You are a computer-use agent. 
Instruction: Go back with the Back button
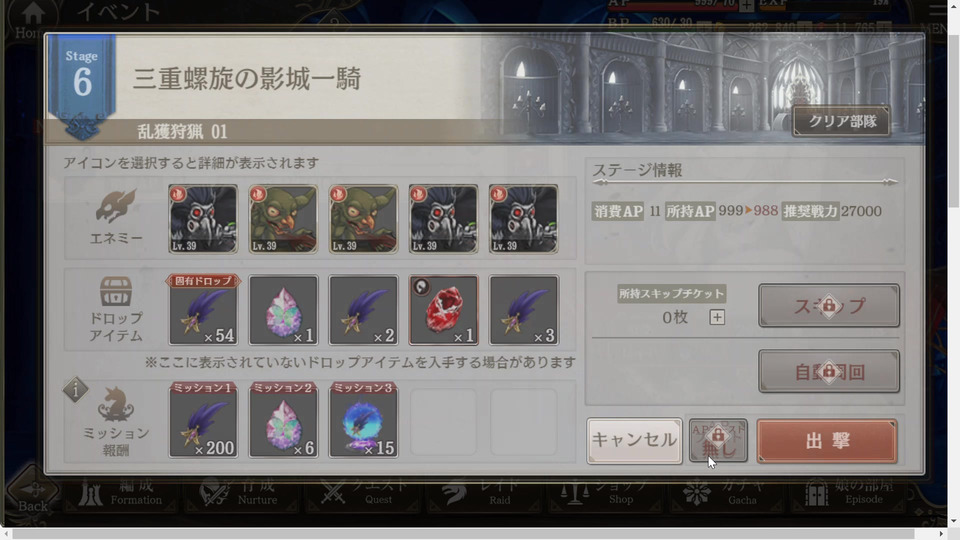(32, 493)
